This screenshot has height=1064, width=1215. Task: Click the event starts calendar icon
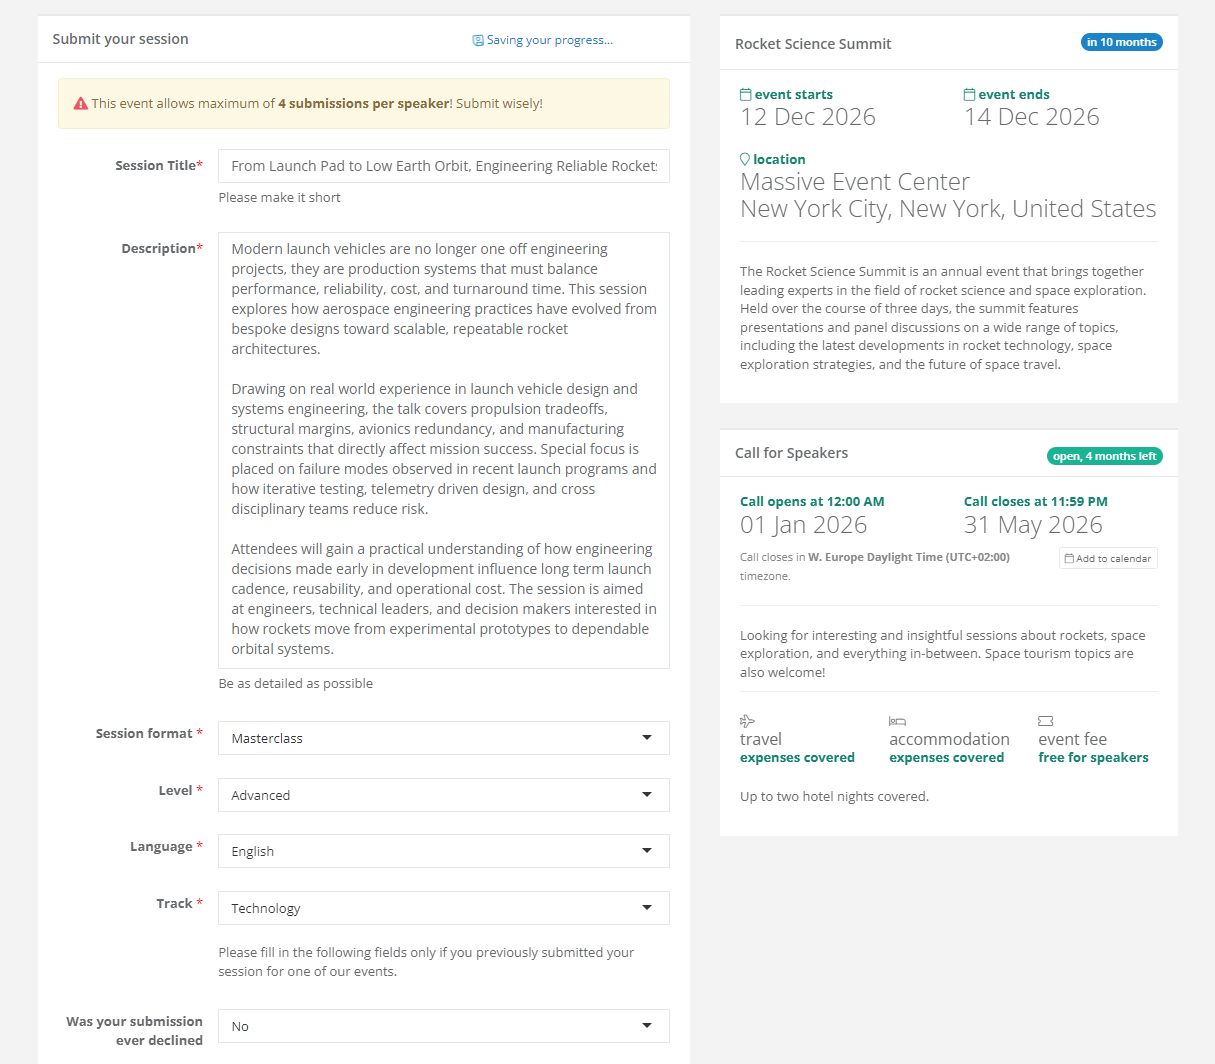pyautogui.click(x=745, y=95)
